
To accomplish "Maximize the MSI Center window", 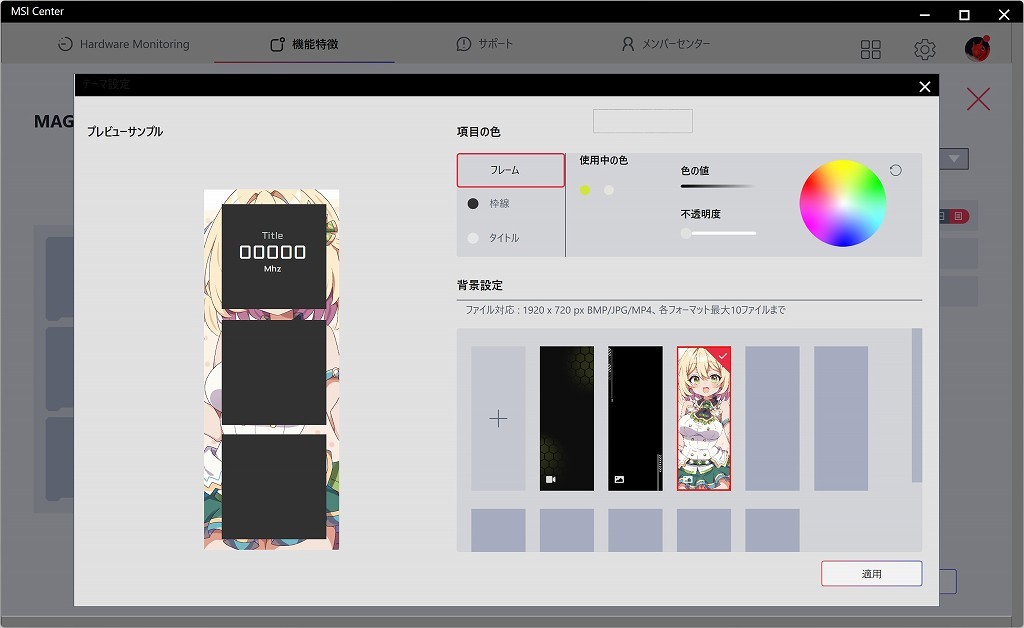I will pyautogui.click(x=964, y=14).
